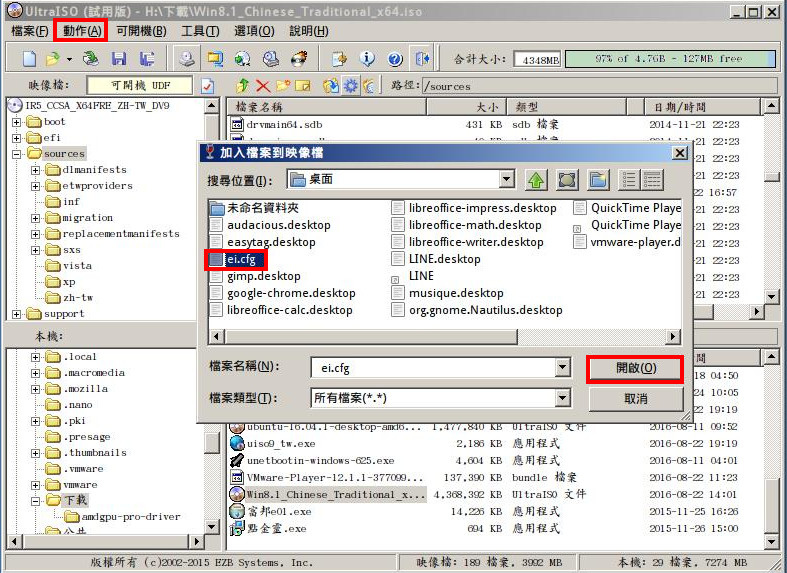Click the Mount to virtual drive icon

point(271,59)
